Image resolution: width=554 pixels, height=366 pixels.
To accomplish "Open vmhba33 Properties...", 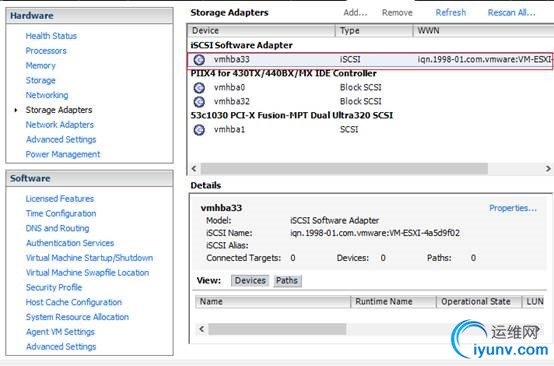I will (513, 208).
